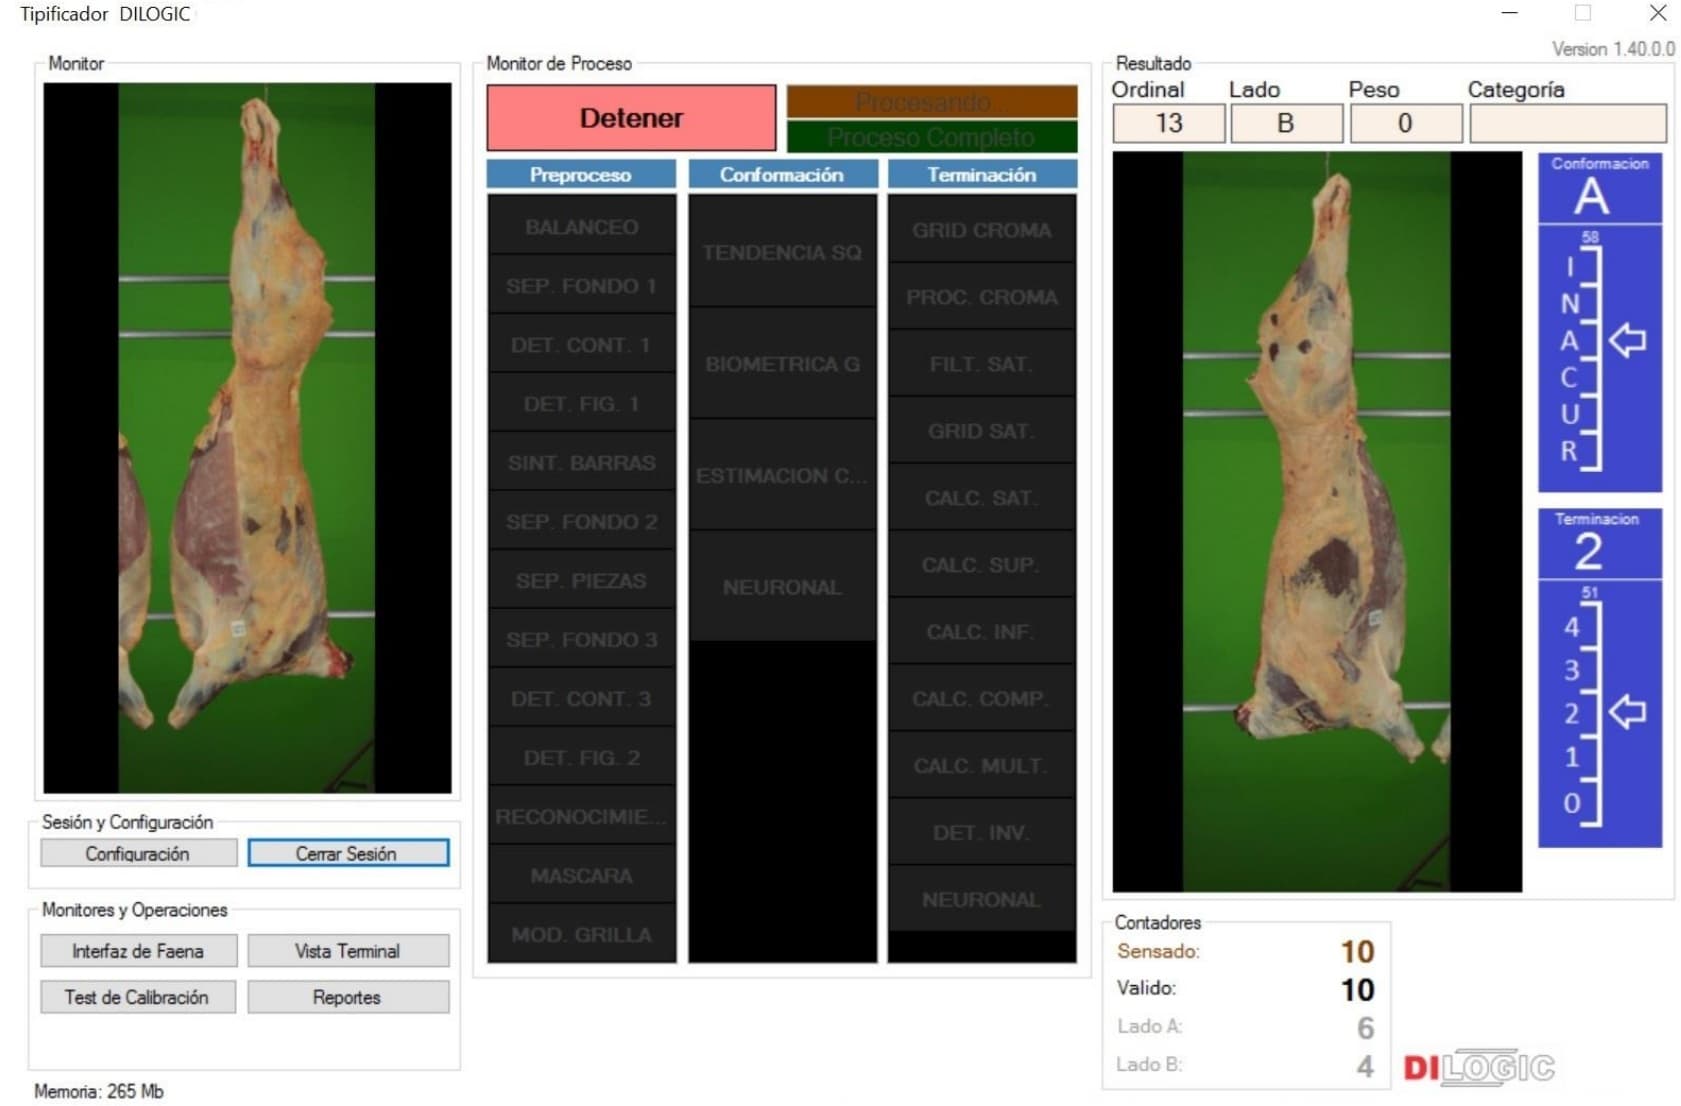The width and height of the screenshot is (1681, 1106).
Task: Select the Terminación column header
Action: 981,175
